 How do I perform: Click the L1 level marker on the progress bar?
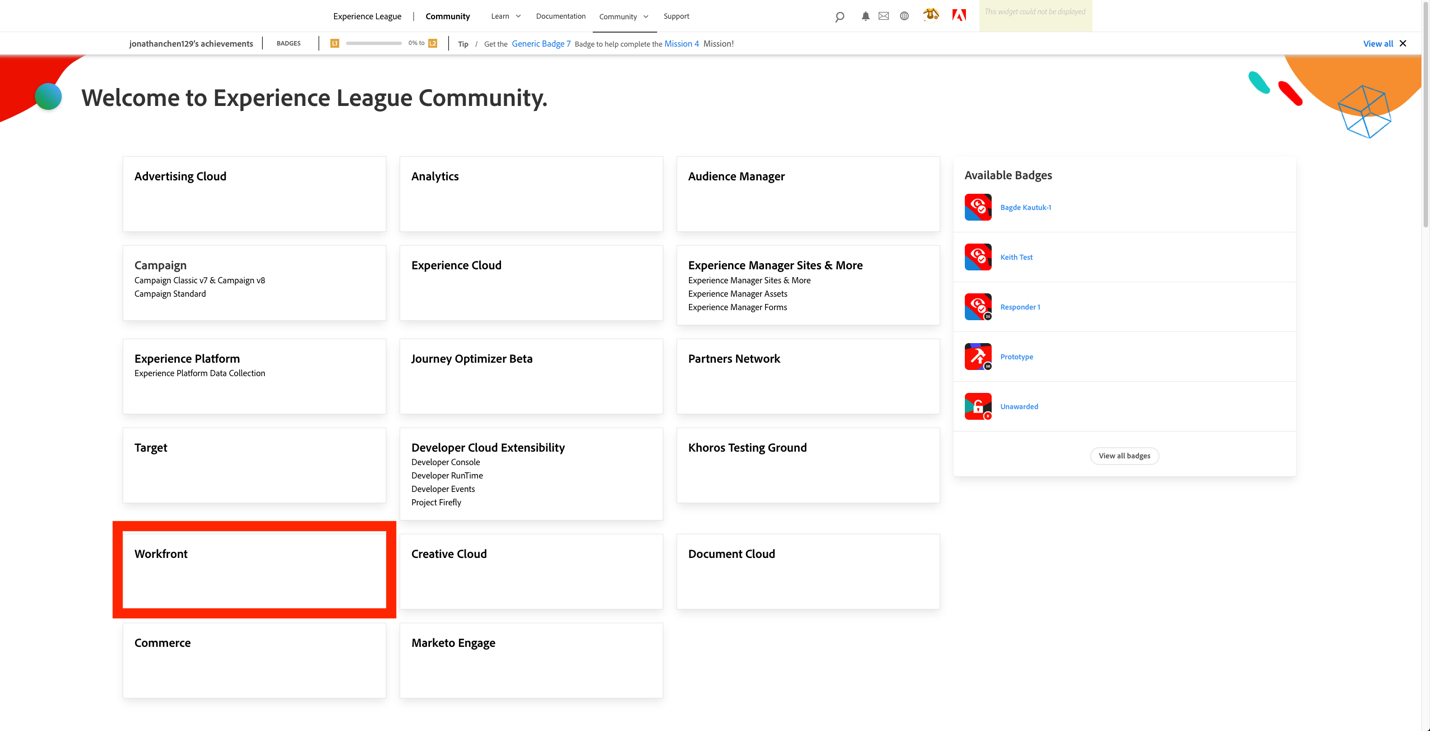coord(333,43)
